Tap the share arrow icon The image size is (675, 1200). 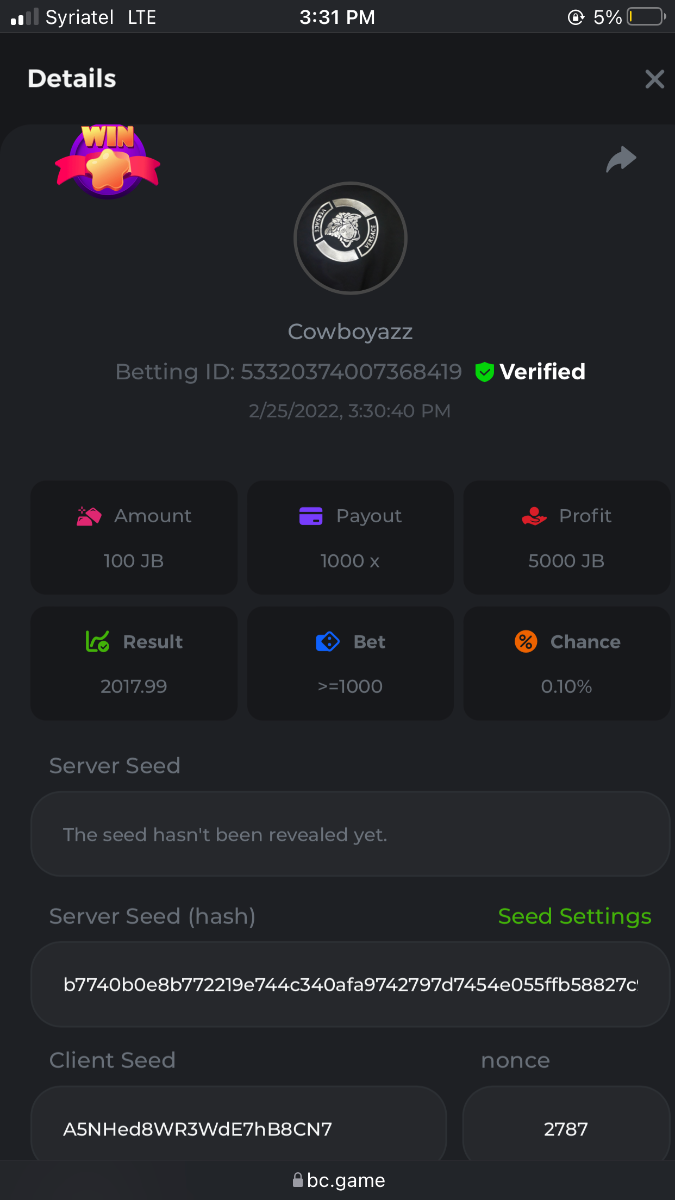coord(621,159)
